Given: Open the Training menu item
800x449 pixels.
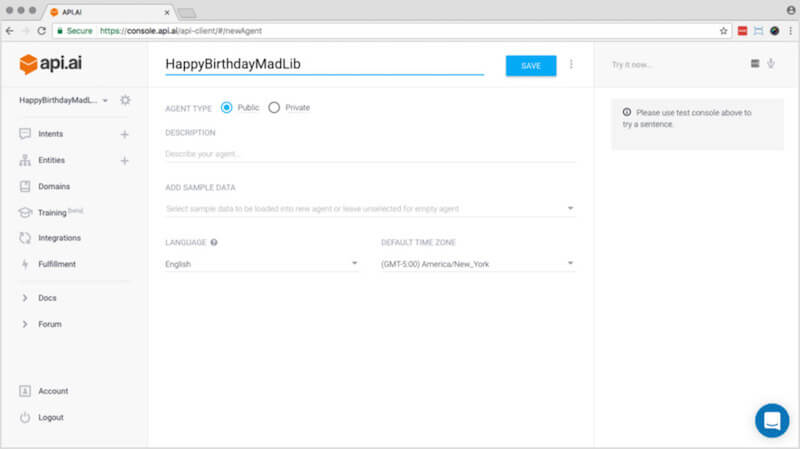Looking at the screenshot, I should (52, 213).
